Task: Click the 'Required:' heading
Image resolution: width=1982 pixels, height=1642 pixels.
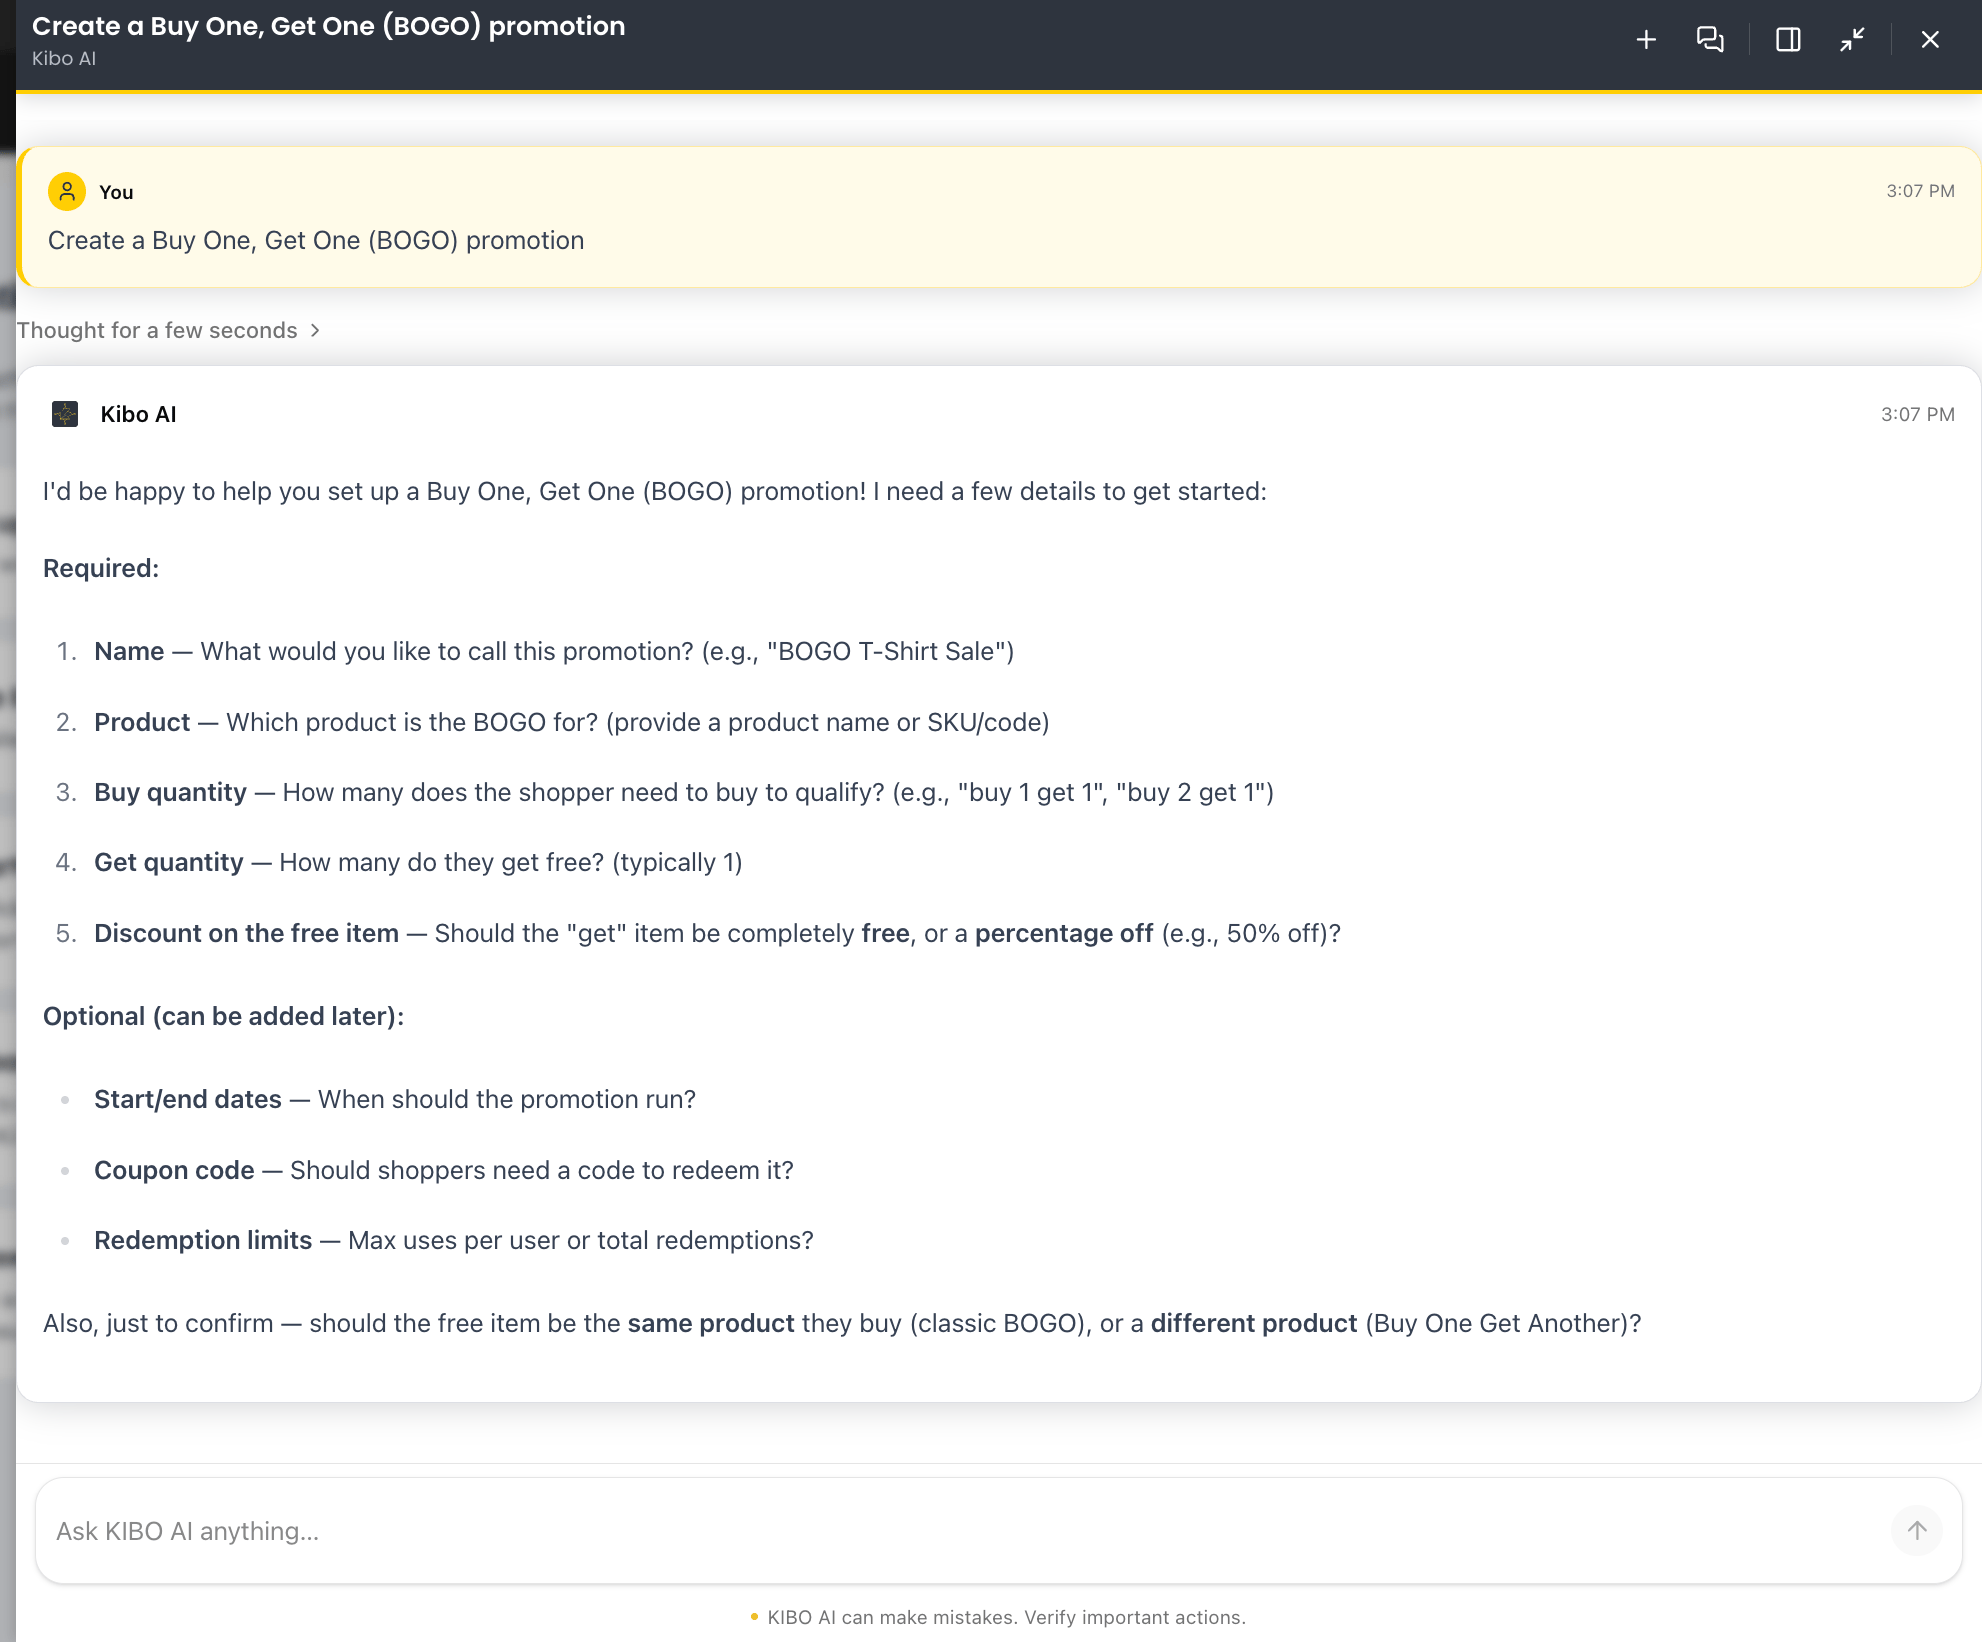Action: pyautogui.click(x=101, y=568)
